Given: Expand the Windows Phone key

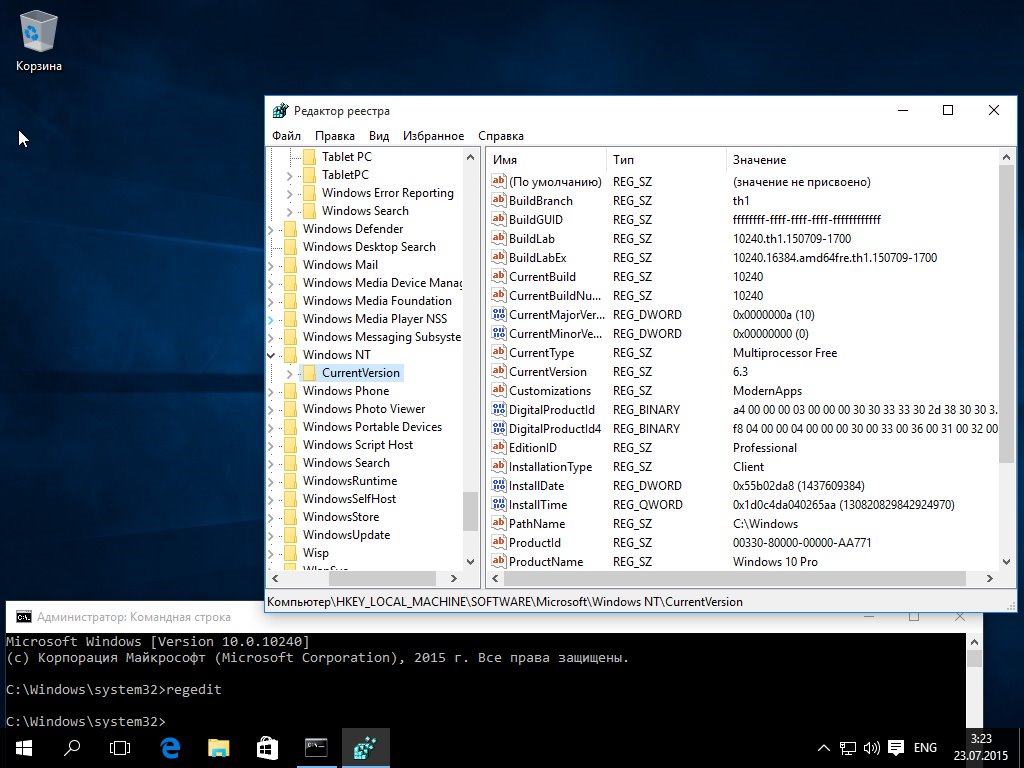Looking at the screenshot, I should tap(271, 391).
